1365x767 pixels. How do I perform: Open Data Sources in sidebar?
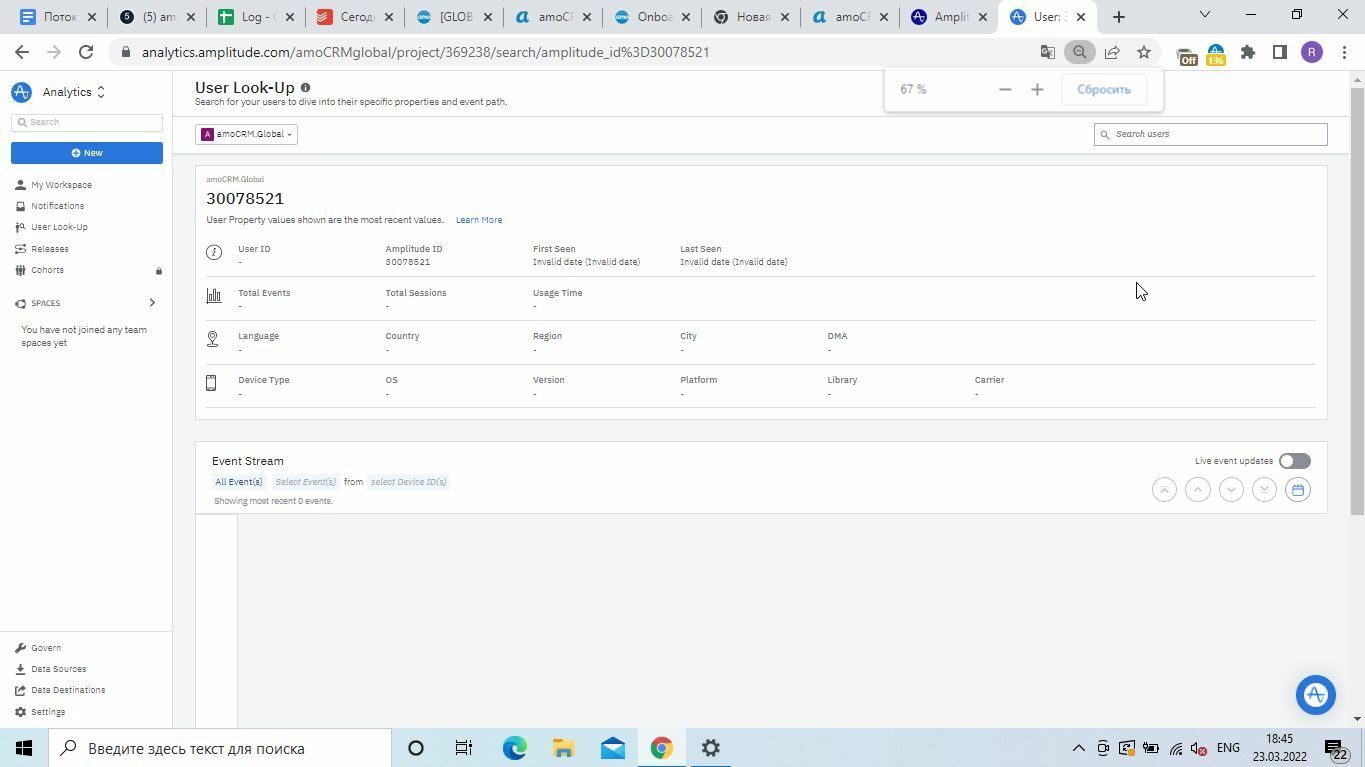coord(58,669)
